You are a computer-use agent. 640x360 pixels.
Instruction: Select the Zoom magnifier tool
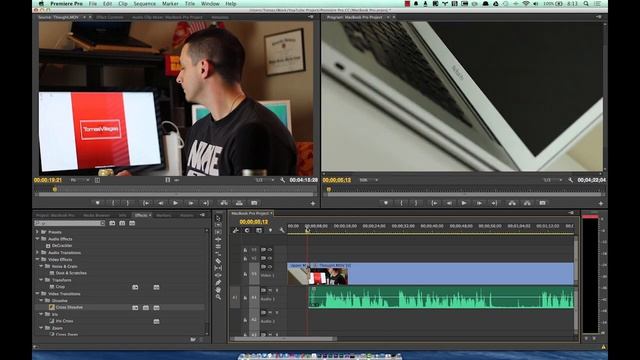click(218, 297)
